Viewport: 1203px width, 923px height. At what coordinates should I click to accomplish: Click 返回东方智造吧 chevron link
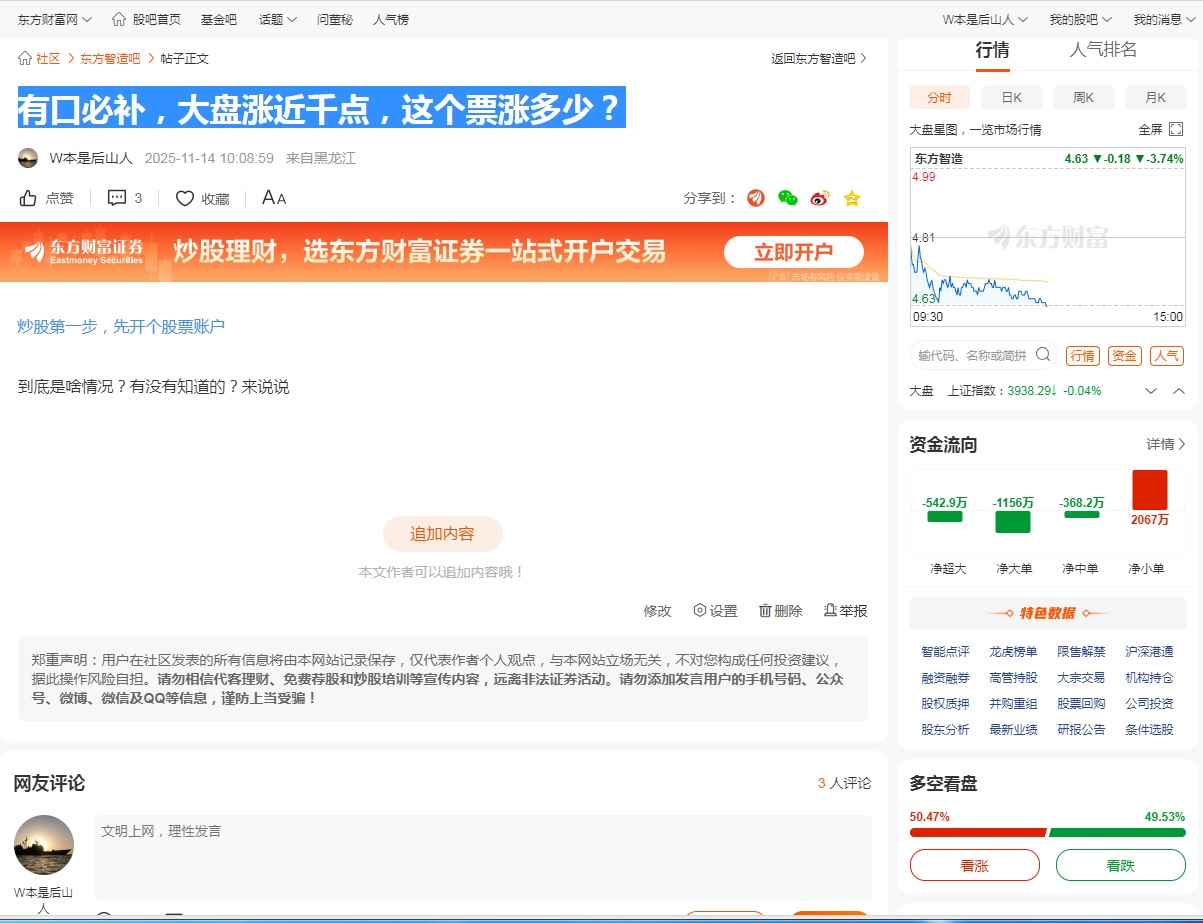[x=819, y=58]
